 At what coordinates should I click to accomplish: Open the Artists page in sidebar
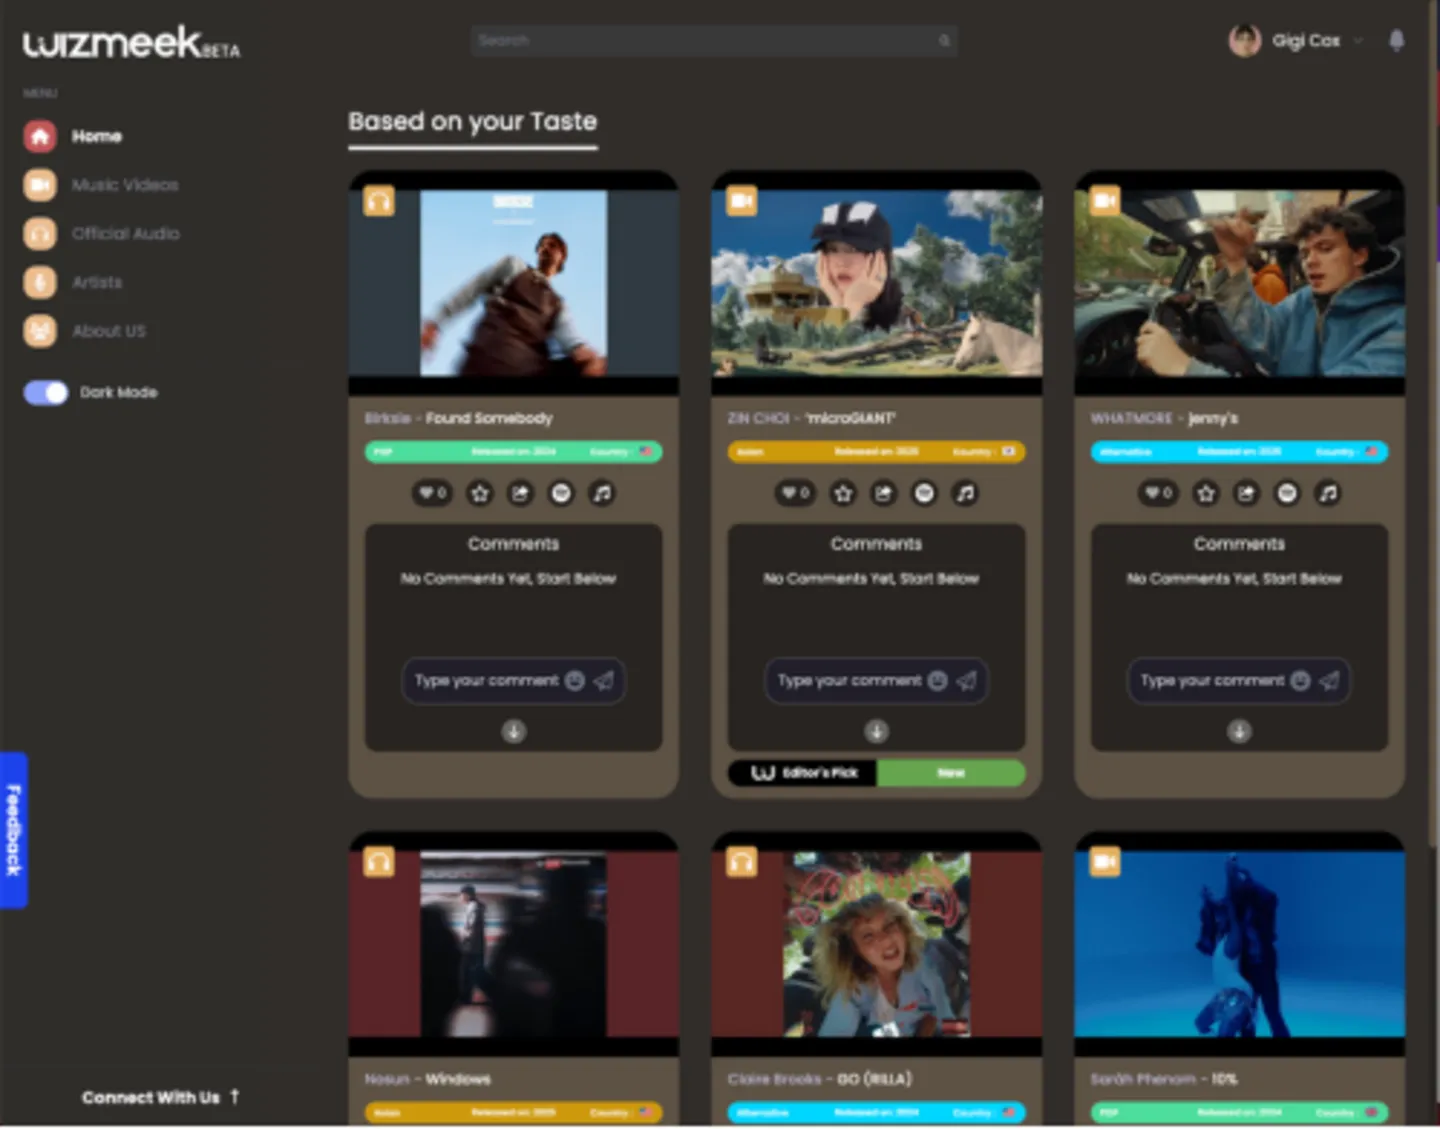coord(96,282)
